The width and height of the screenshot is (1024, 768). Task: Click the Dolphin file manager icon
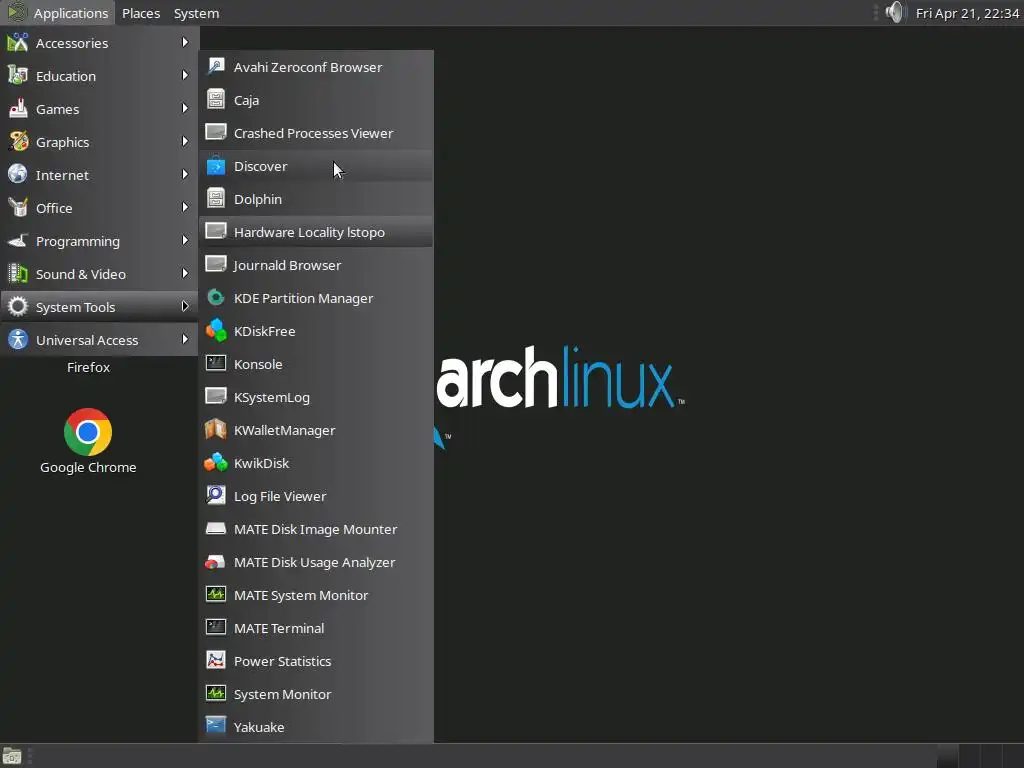216,199
